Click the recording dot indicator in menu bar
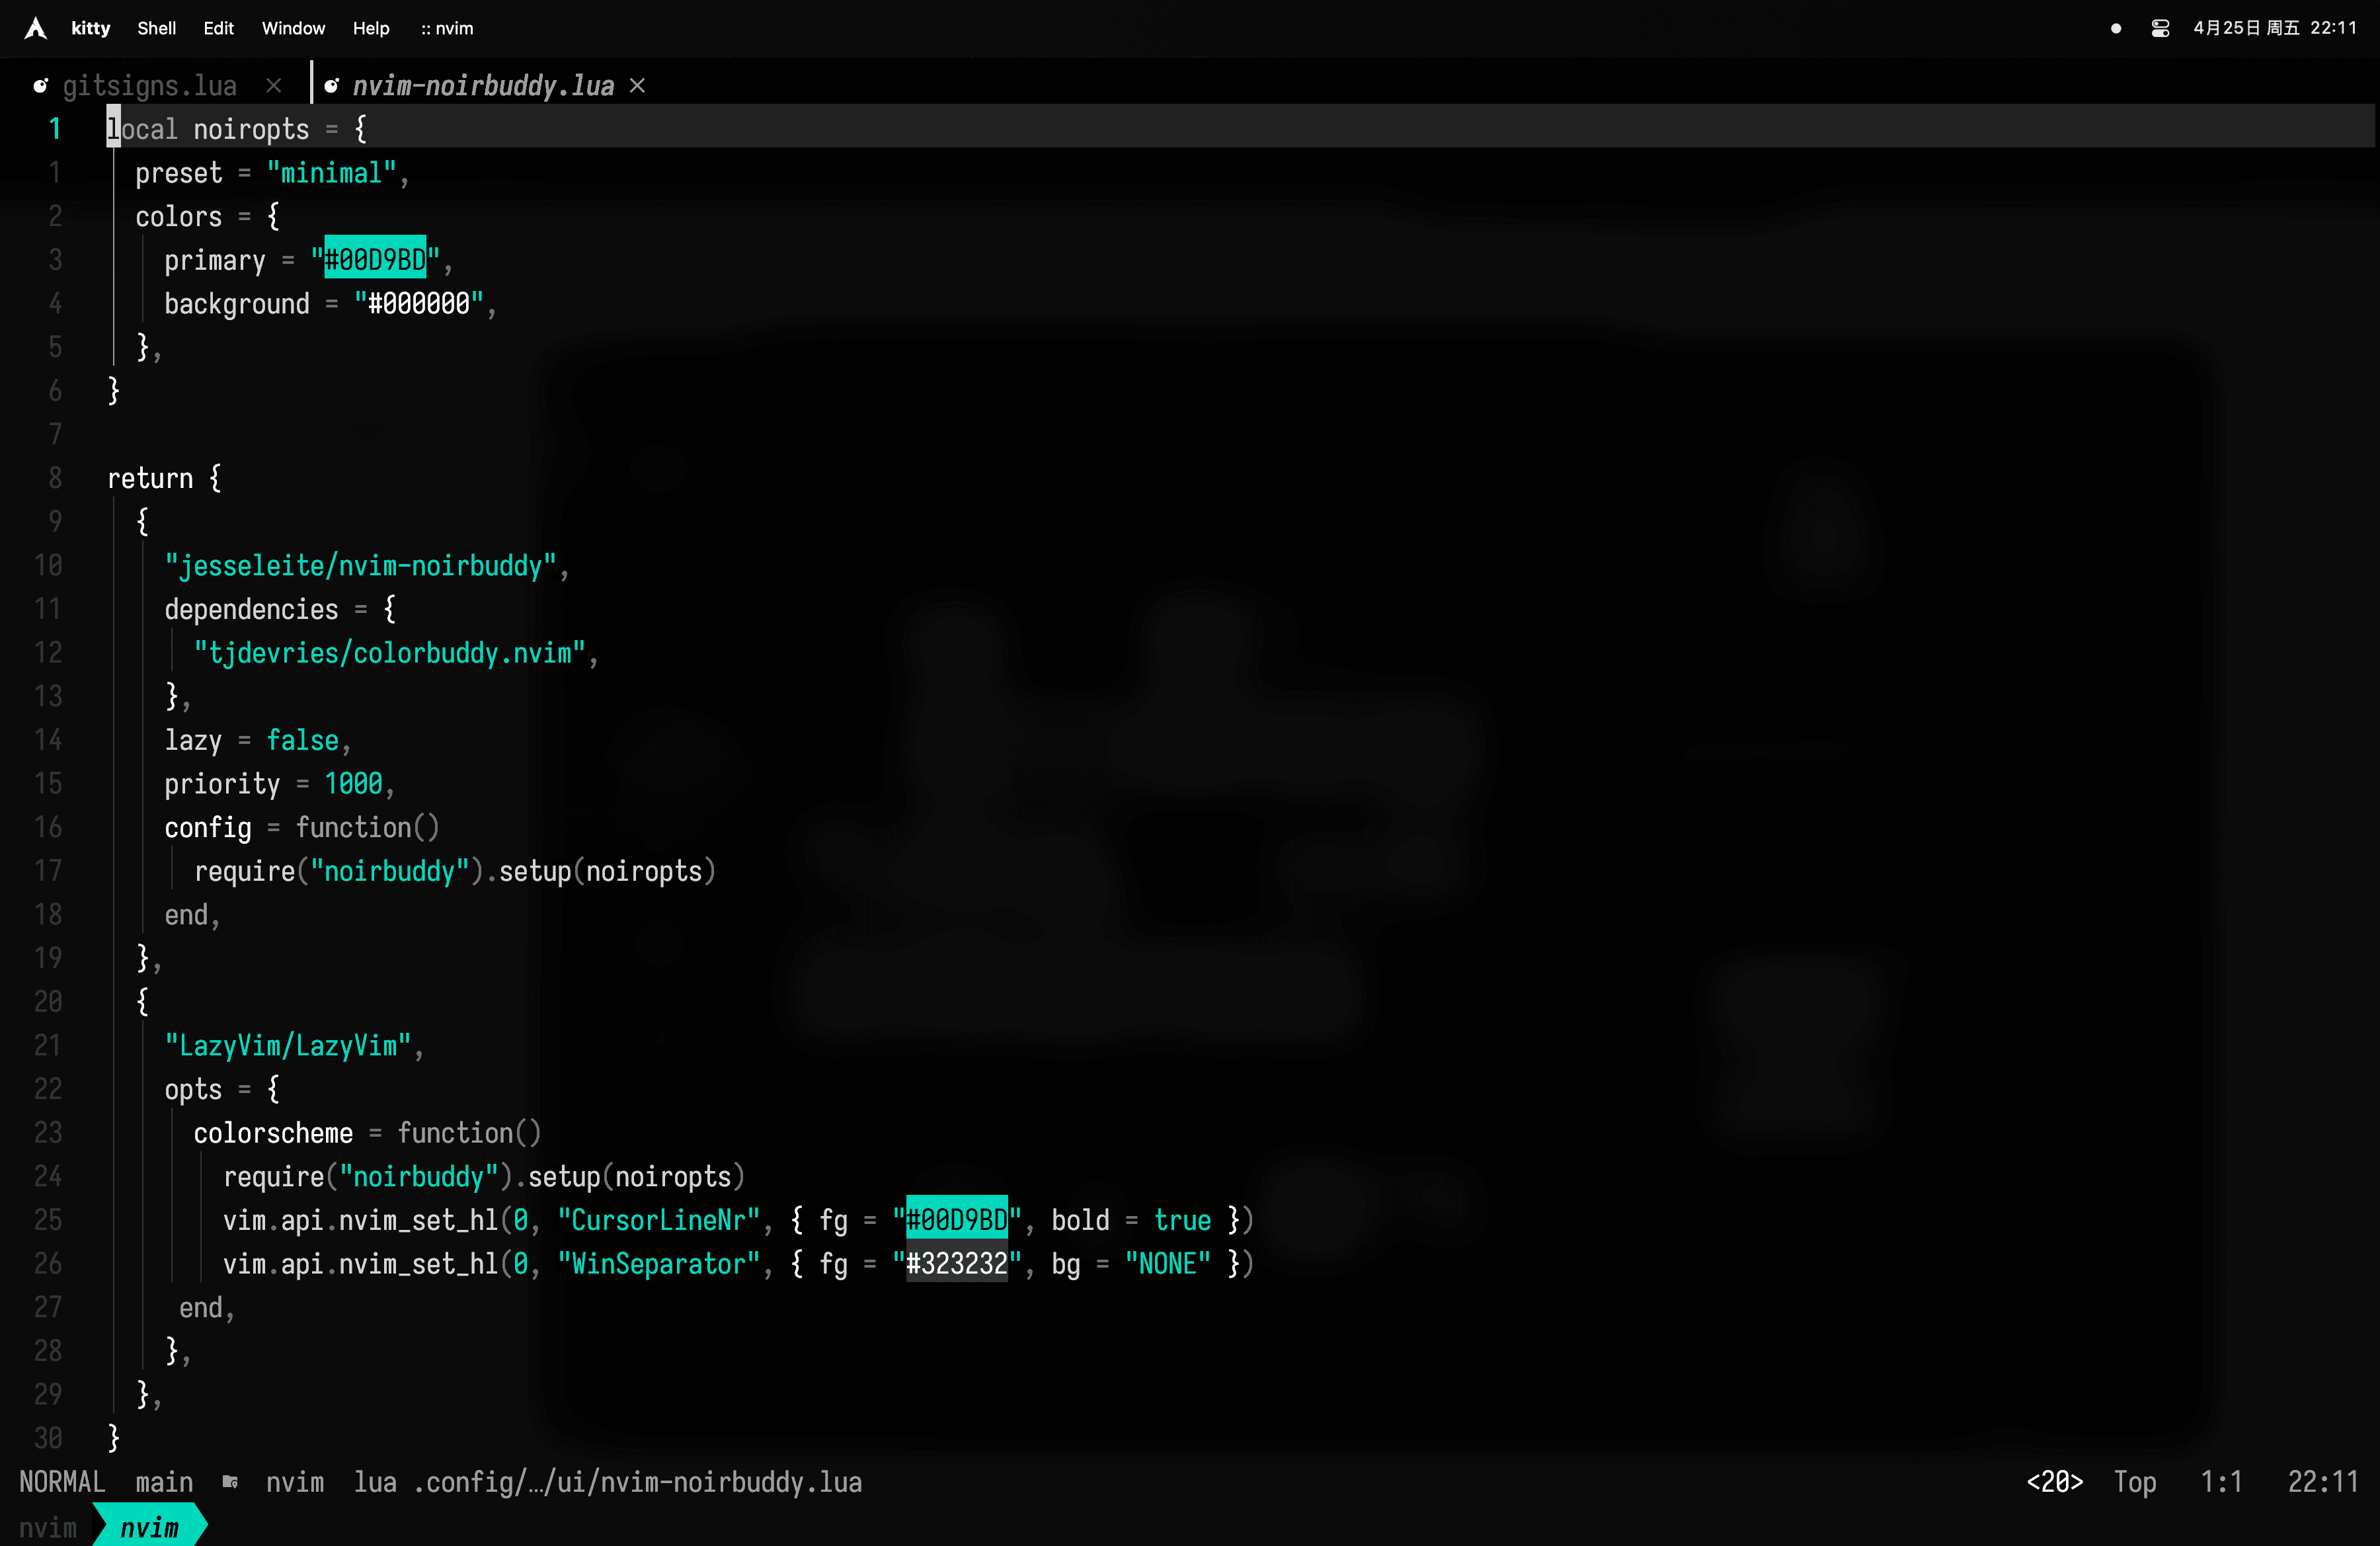Viewport: 2380px width, 1546px height. click(2116, 28)
